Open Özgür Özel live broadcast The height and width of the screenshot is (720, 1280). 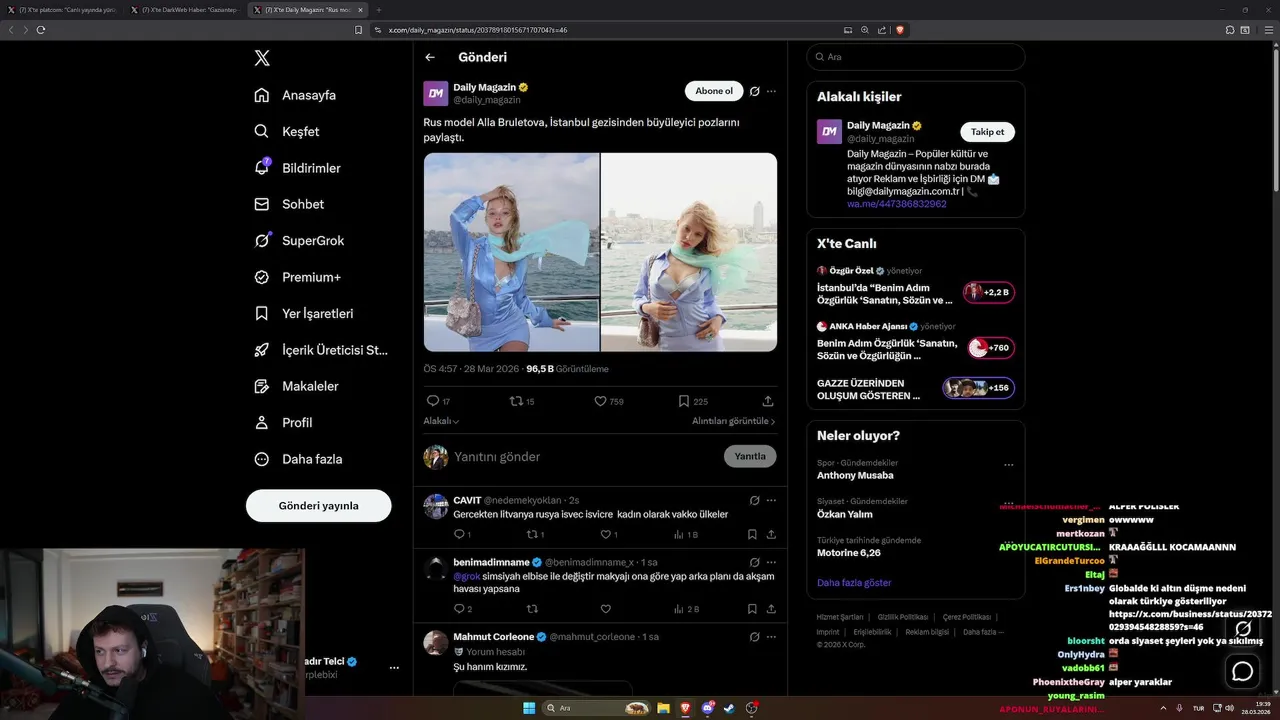pyautogui.click(x=915, y=286)
